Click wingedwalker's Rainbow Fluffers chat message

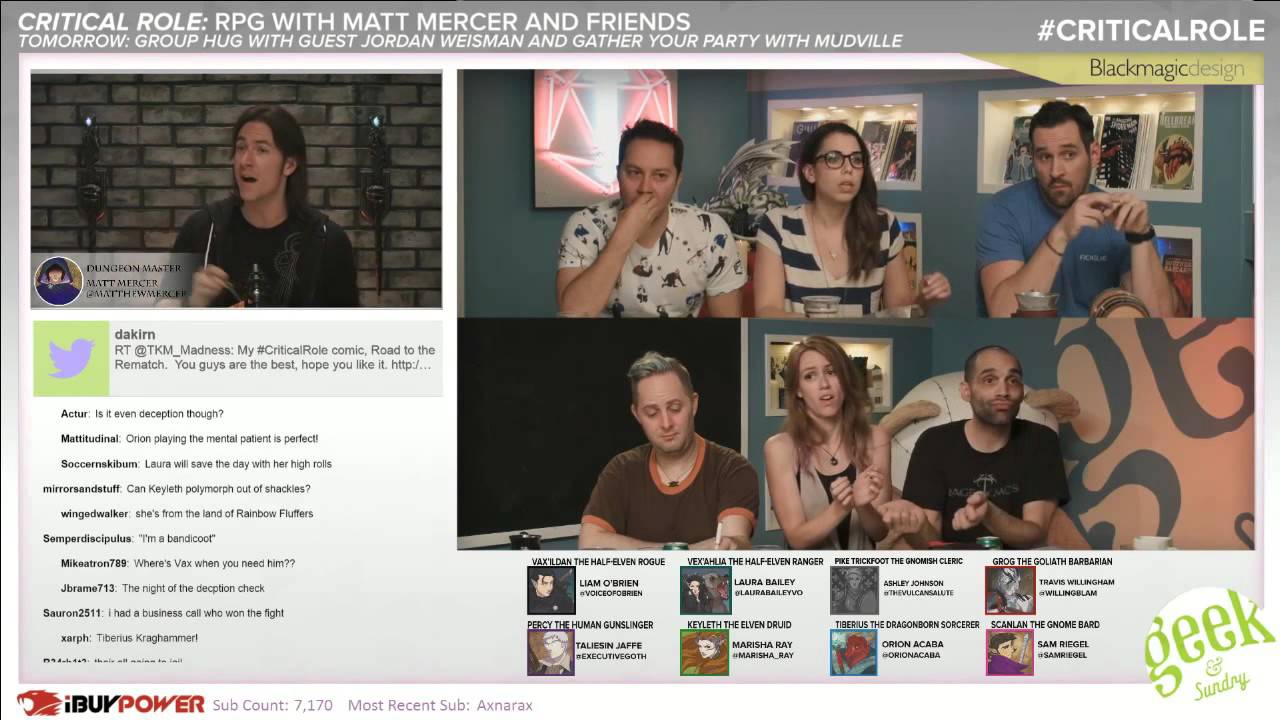[187, 514]
